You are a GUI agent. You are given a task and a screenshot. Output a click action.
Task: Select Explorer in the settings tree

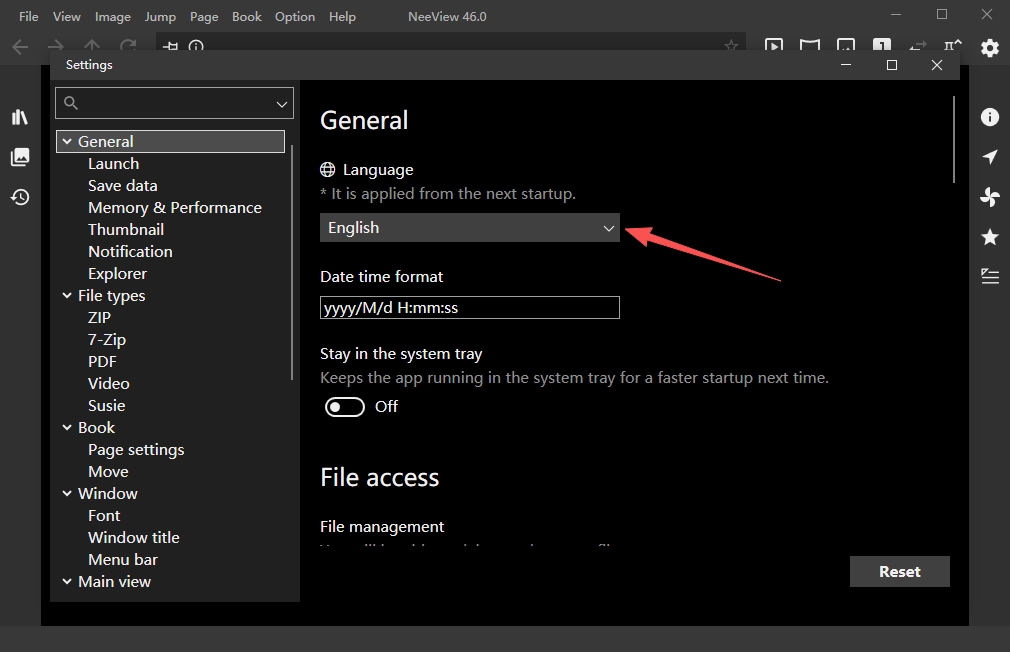point(117,273)
